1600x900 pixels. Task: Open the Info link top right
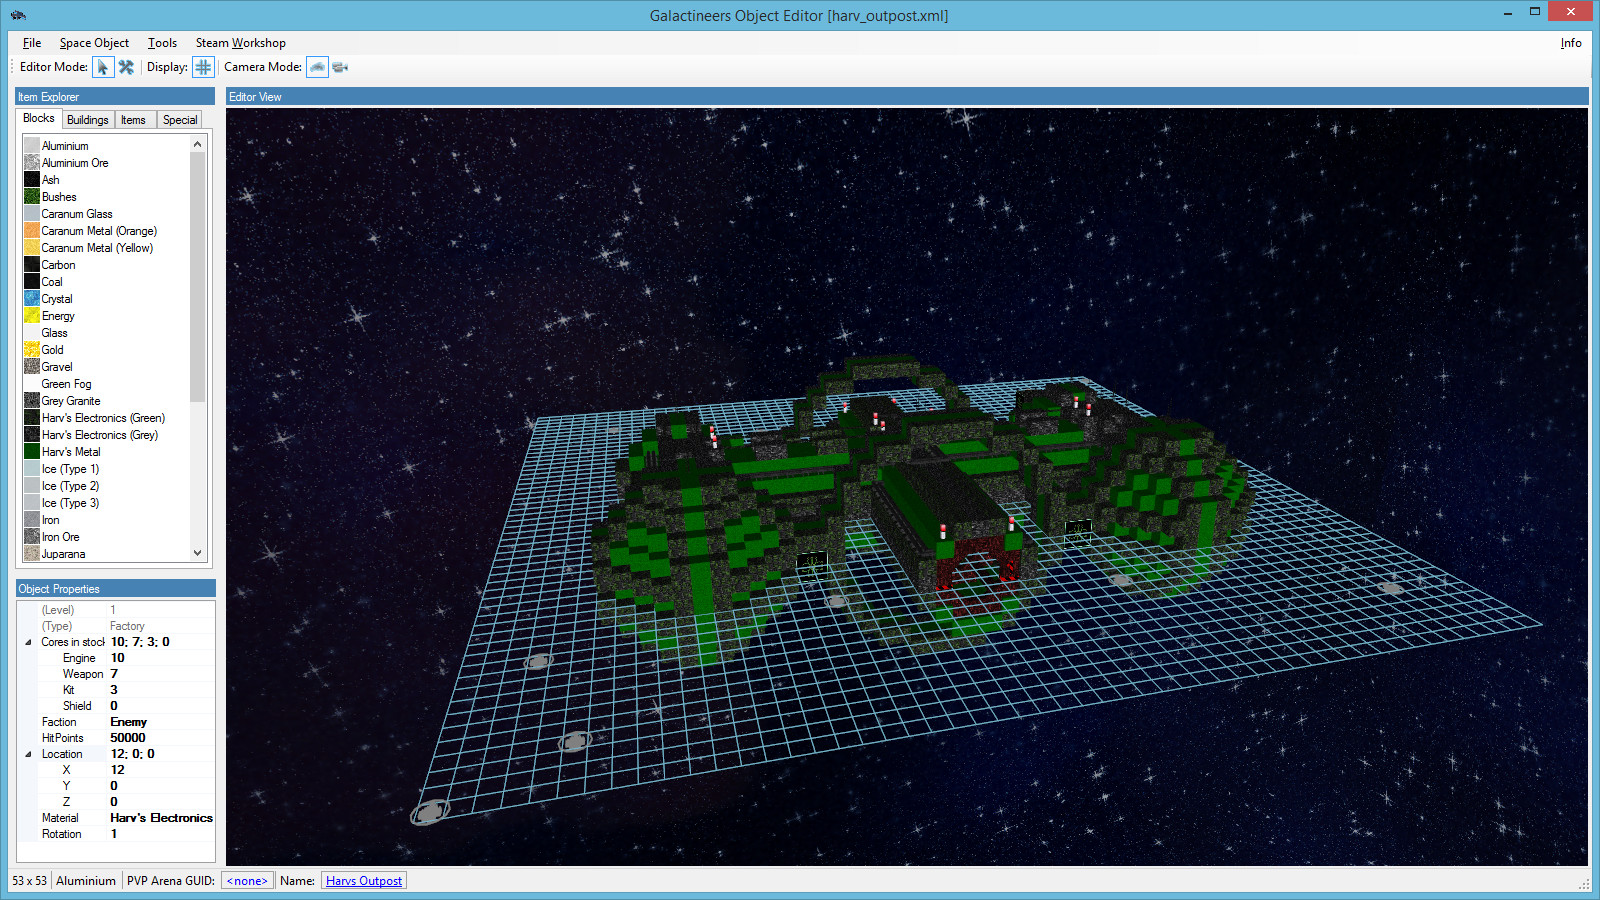coord(1571,43)
